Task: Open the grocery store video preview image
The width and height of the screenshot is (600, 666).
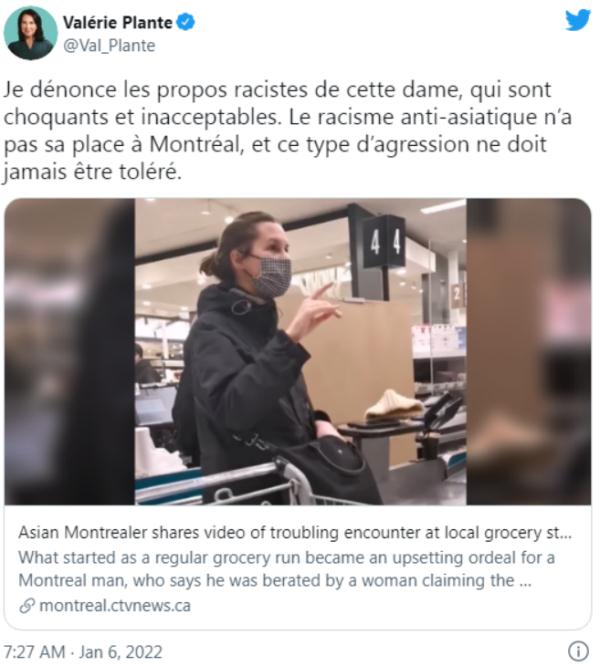Action: pyautogui.click(x=297, y=352)
